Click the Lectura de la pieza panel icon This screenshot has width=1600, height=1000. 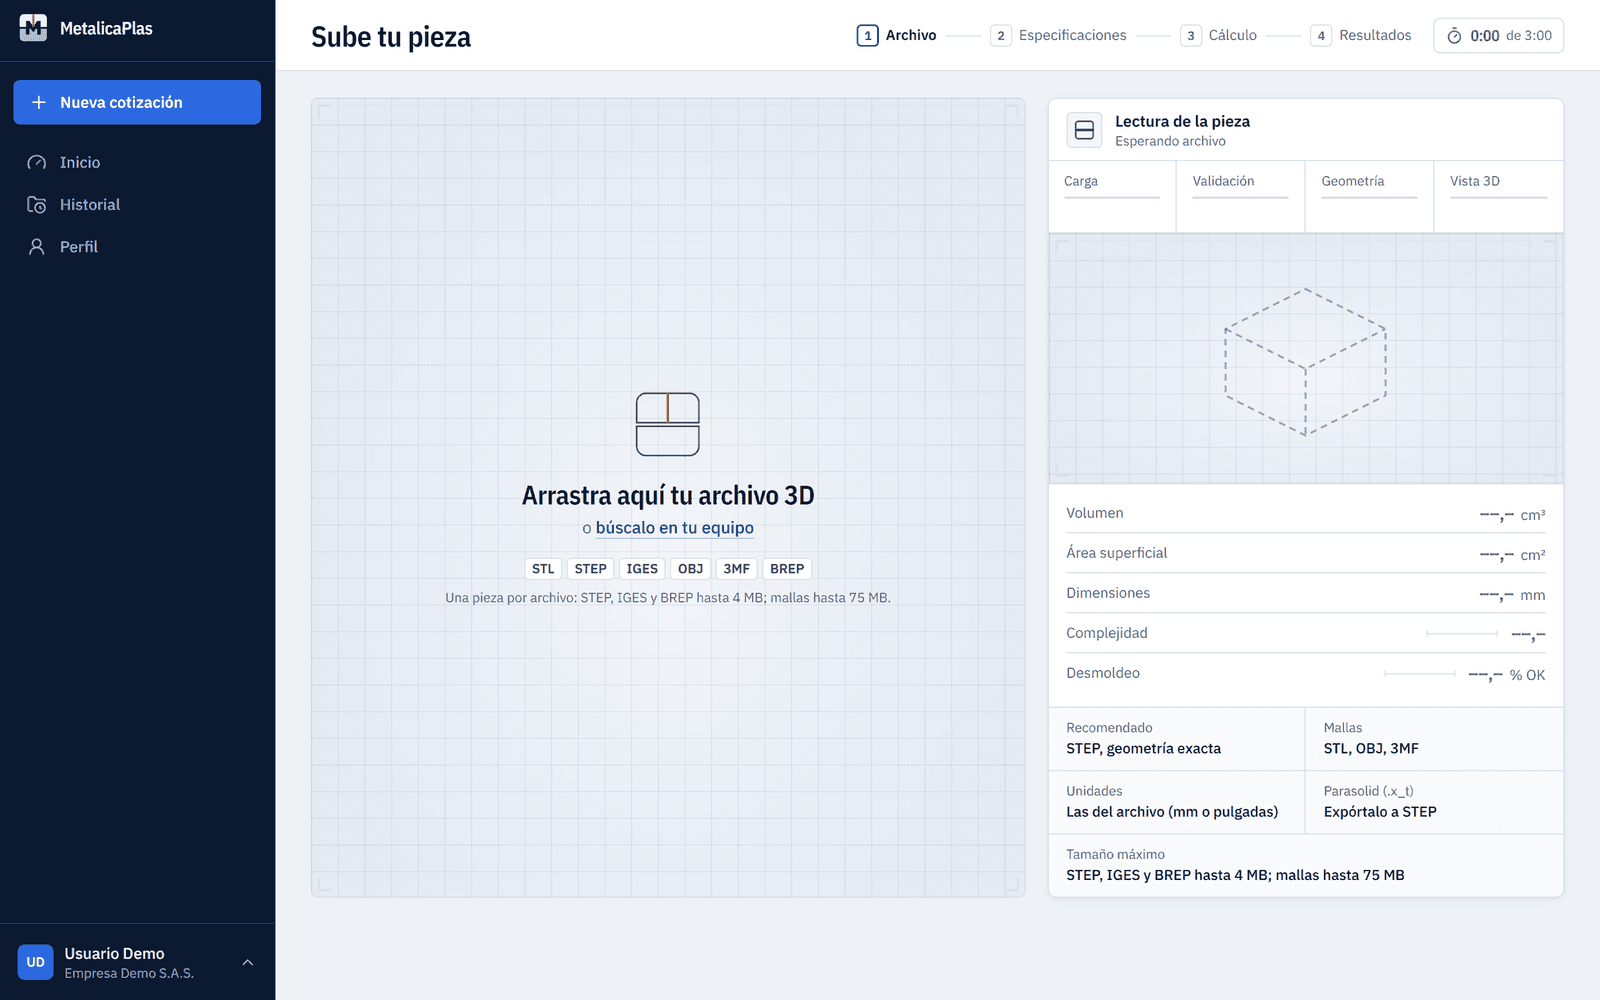(1084, 130)
